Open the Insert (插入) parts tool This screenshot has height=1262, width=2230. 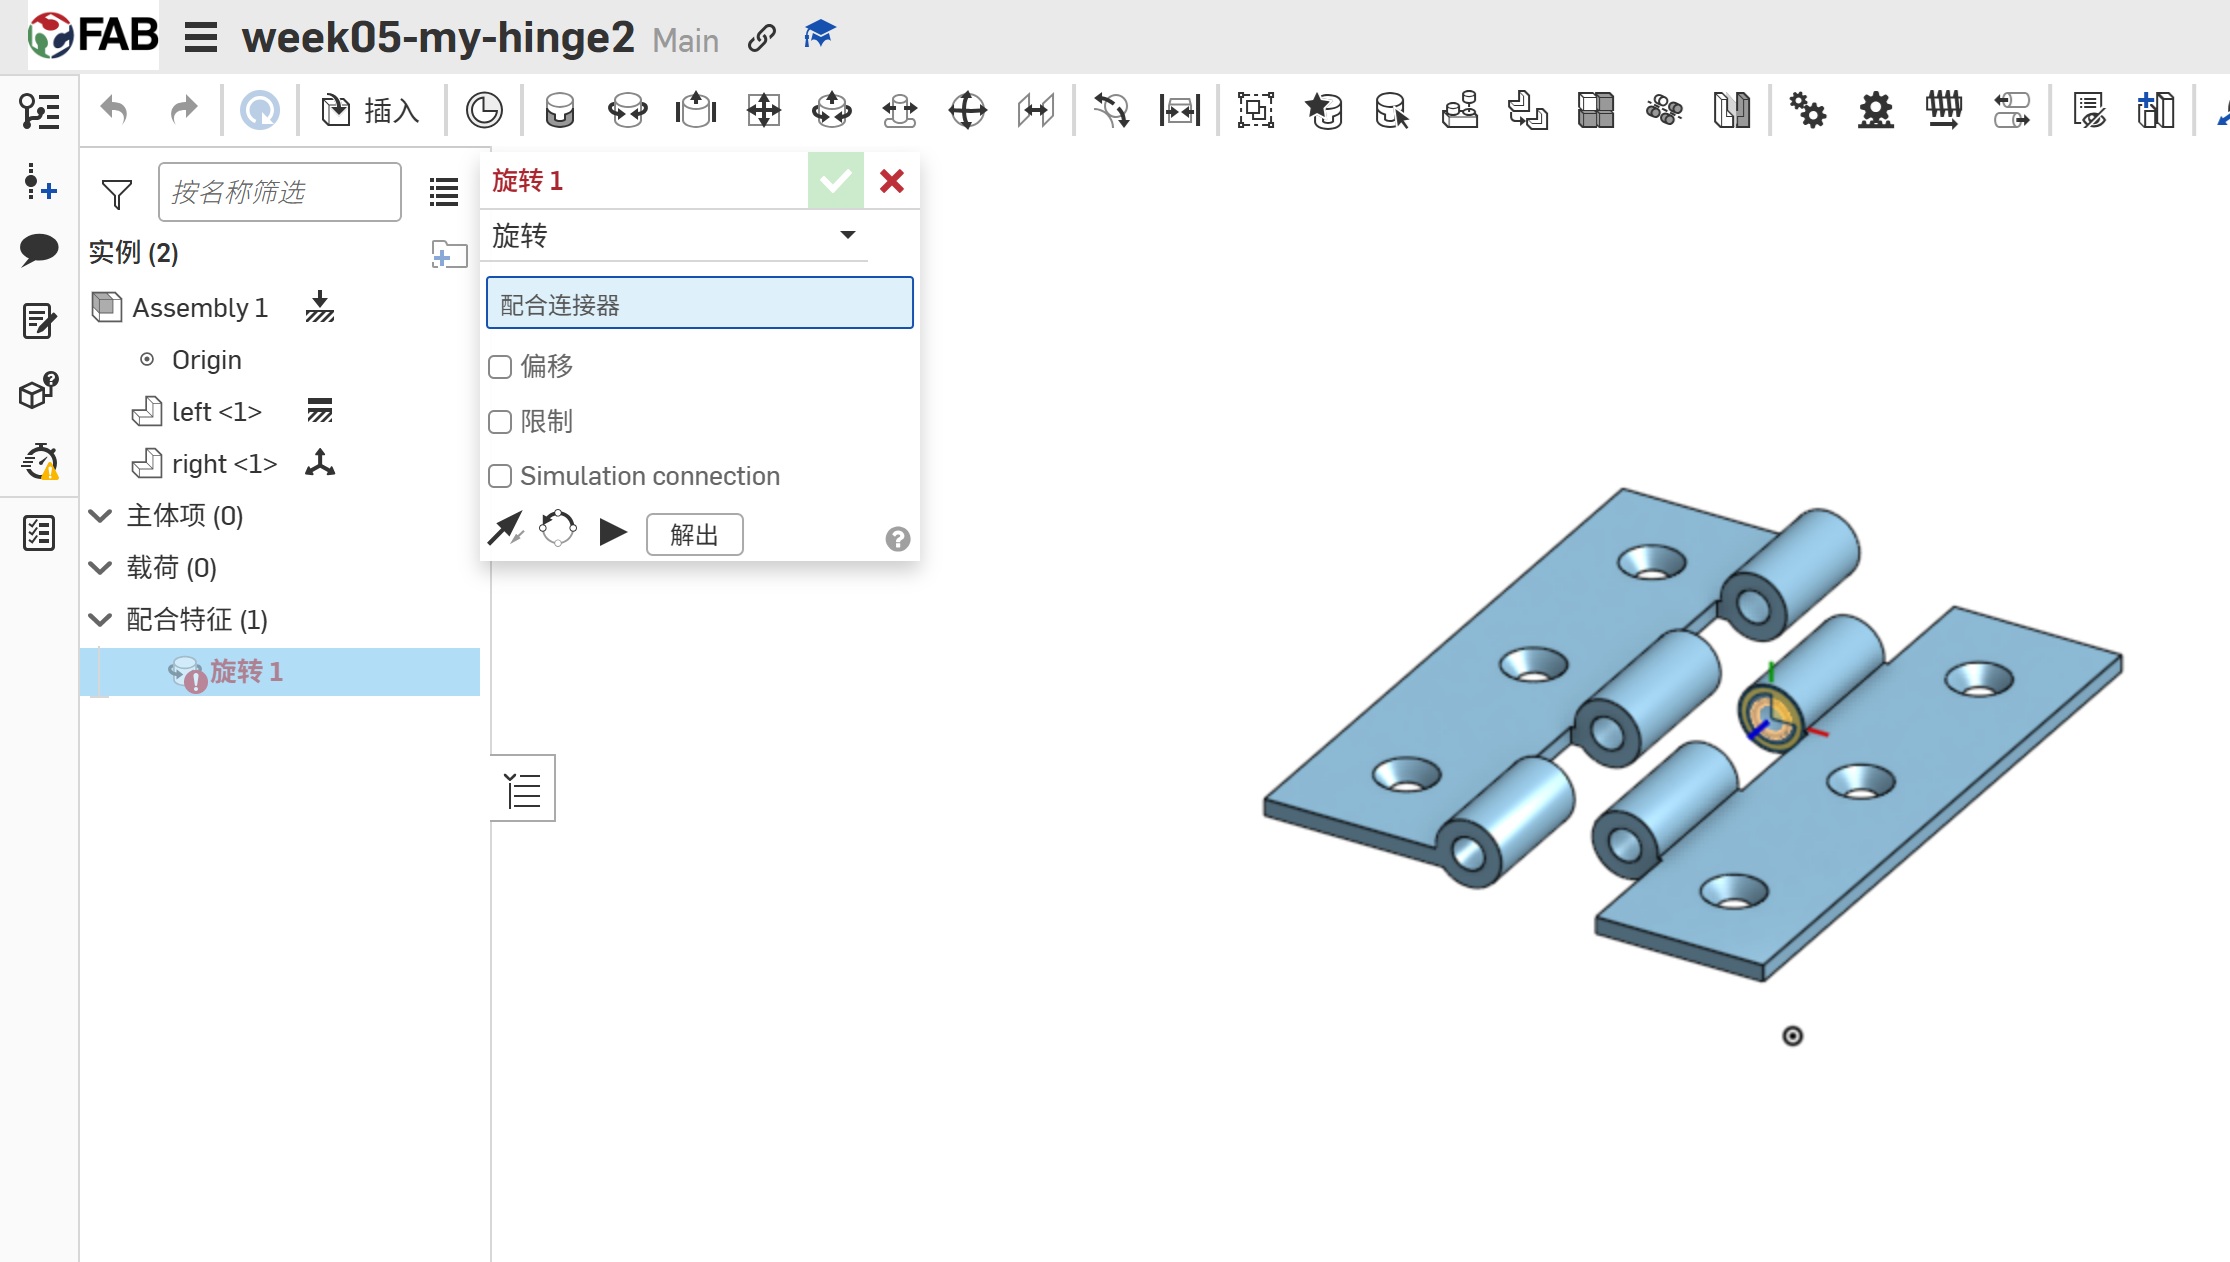coord(370,110)
